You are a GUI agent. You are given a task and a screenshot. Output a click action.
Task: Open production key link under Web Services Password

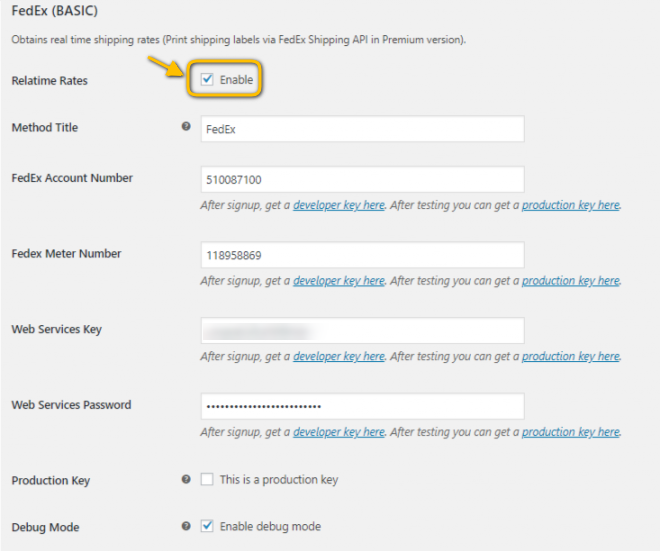point(571,432)
